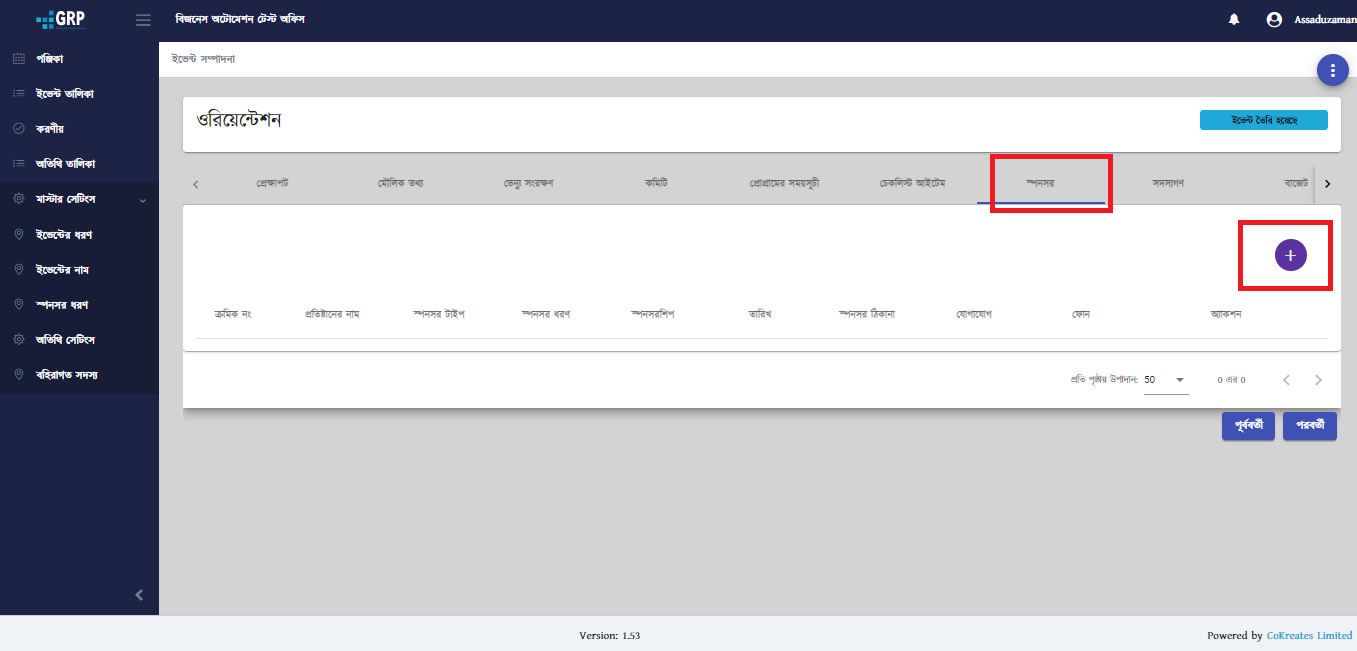
Task: Click the GRP logo
Action: (61, 19)
